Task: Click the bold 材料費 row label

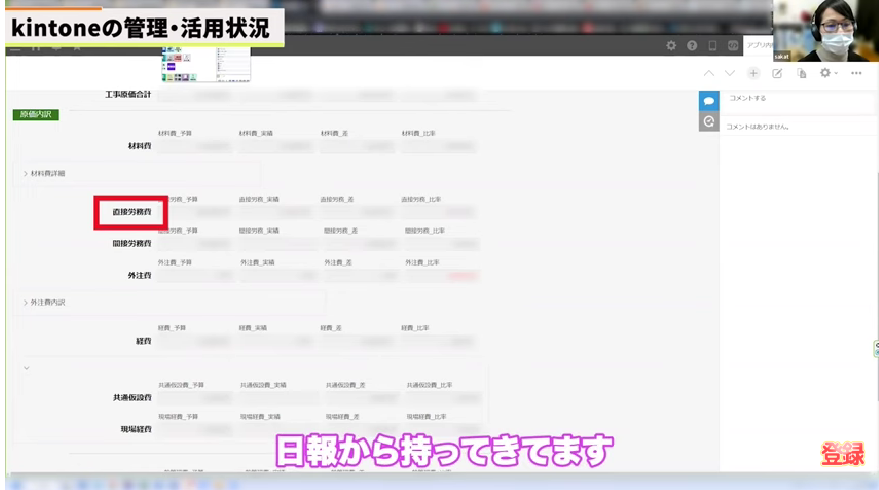Action: click(140, 146)
